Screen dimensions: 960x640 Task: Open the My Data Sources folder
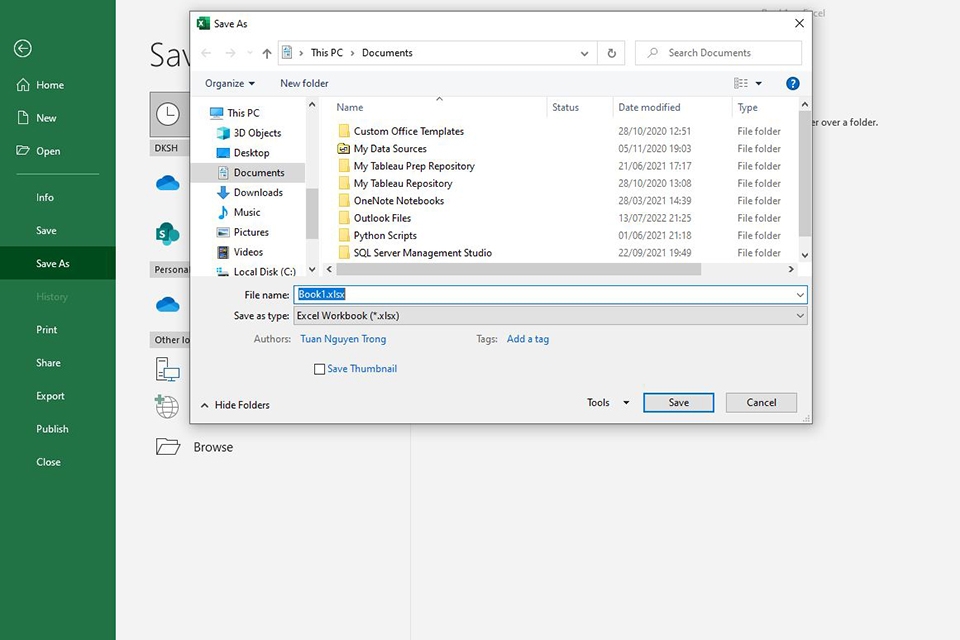tap(390, 149)
